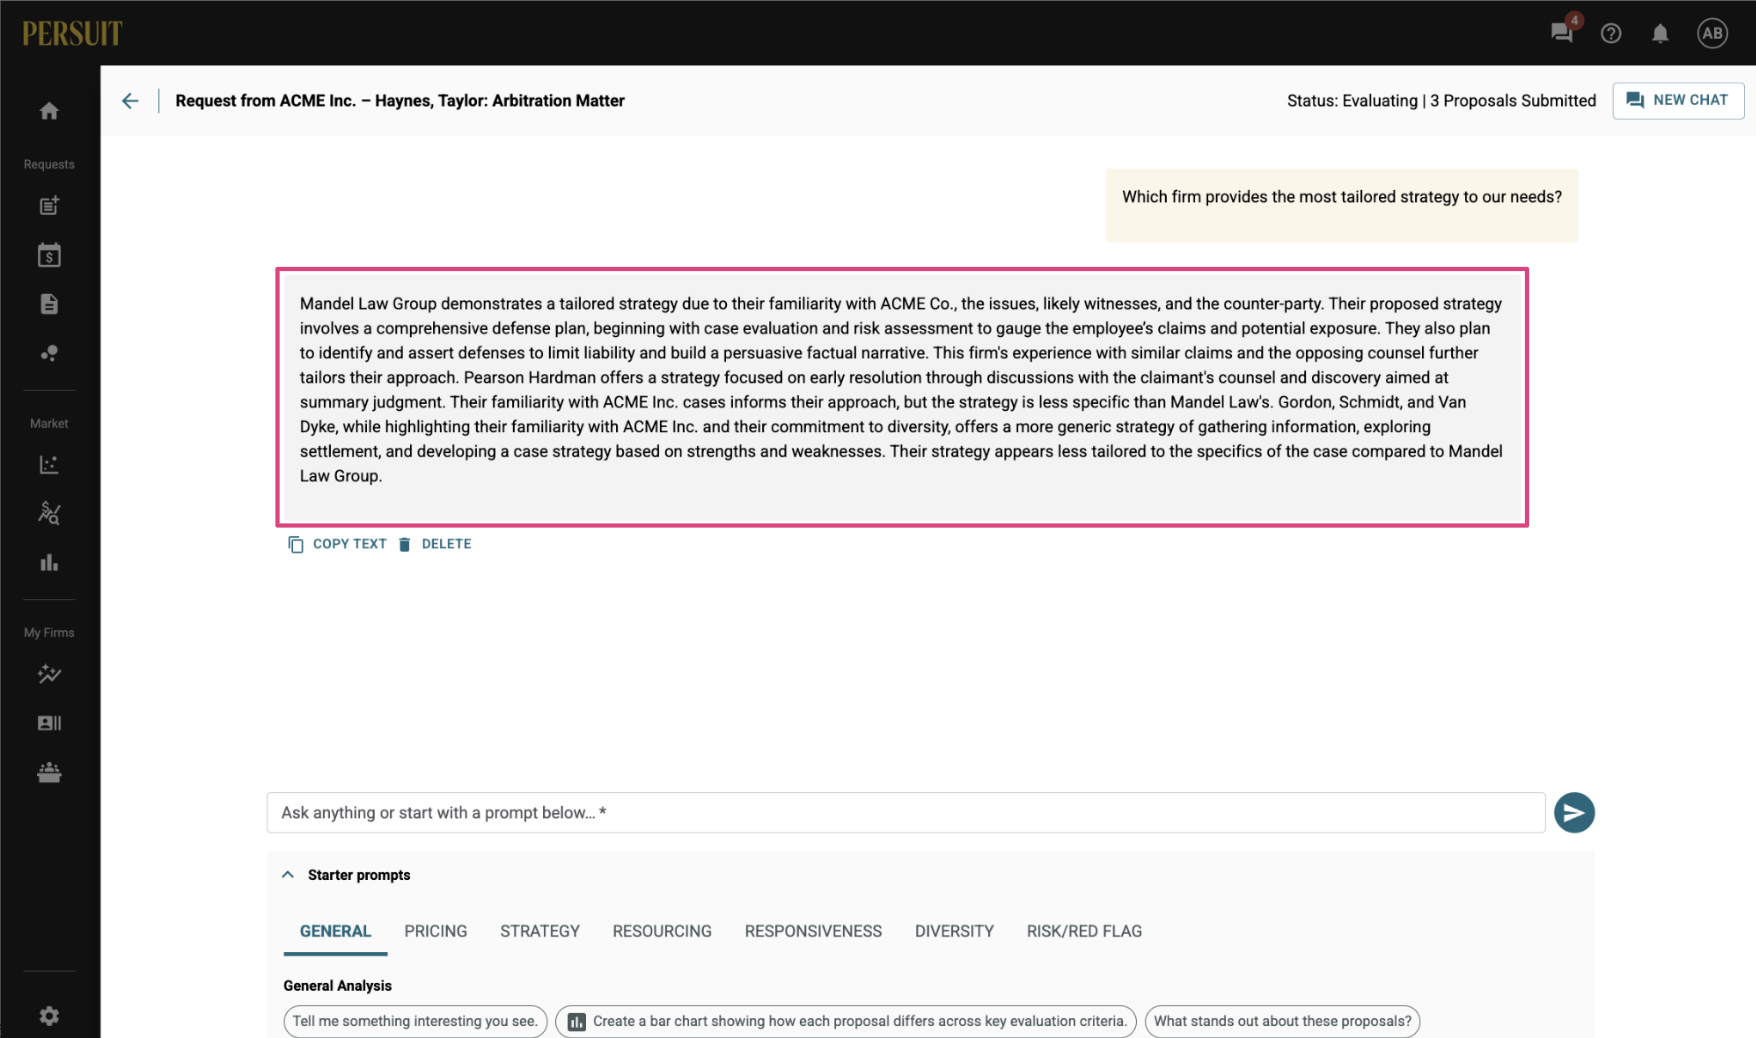
Task: Collapse the Starter prompts section
Action: click(x=288, y=874)
